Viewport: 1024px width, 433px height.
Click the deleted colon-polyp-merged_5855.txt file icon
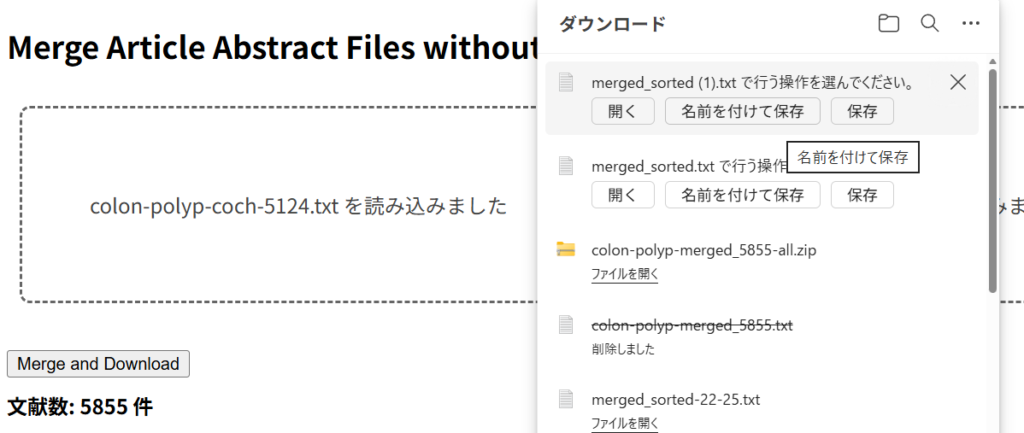pos(566,324)
